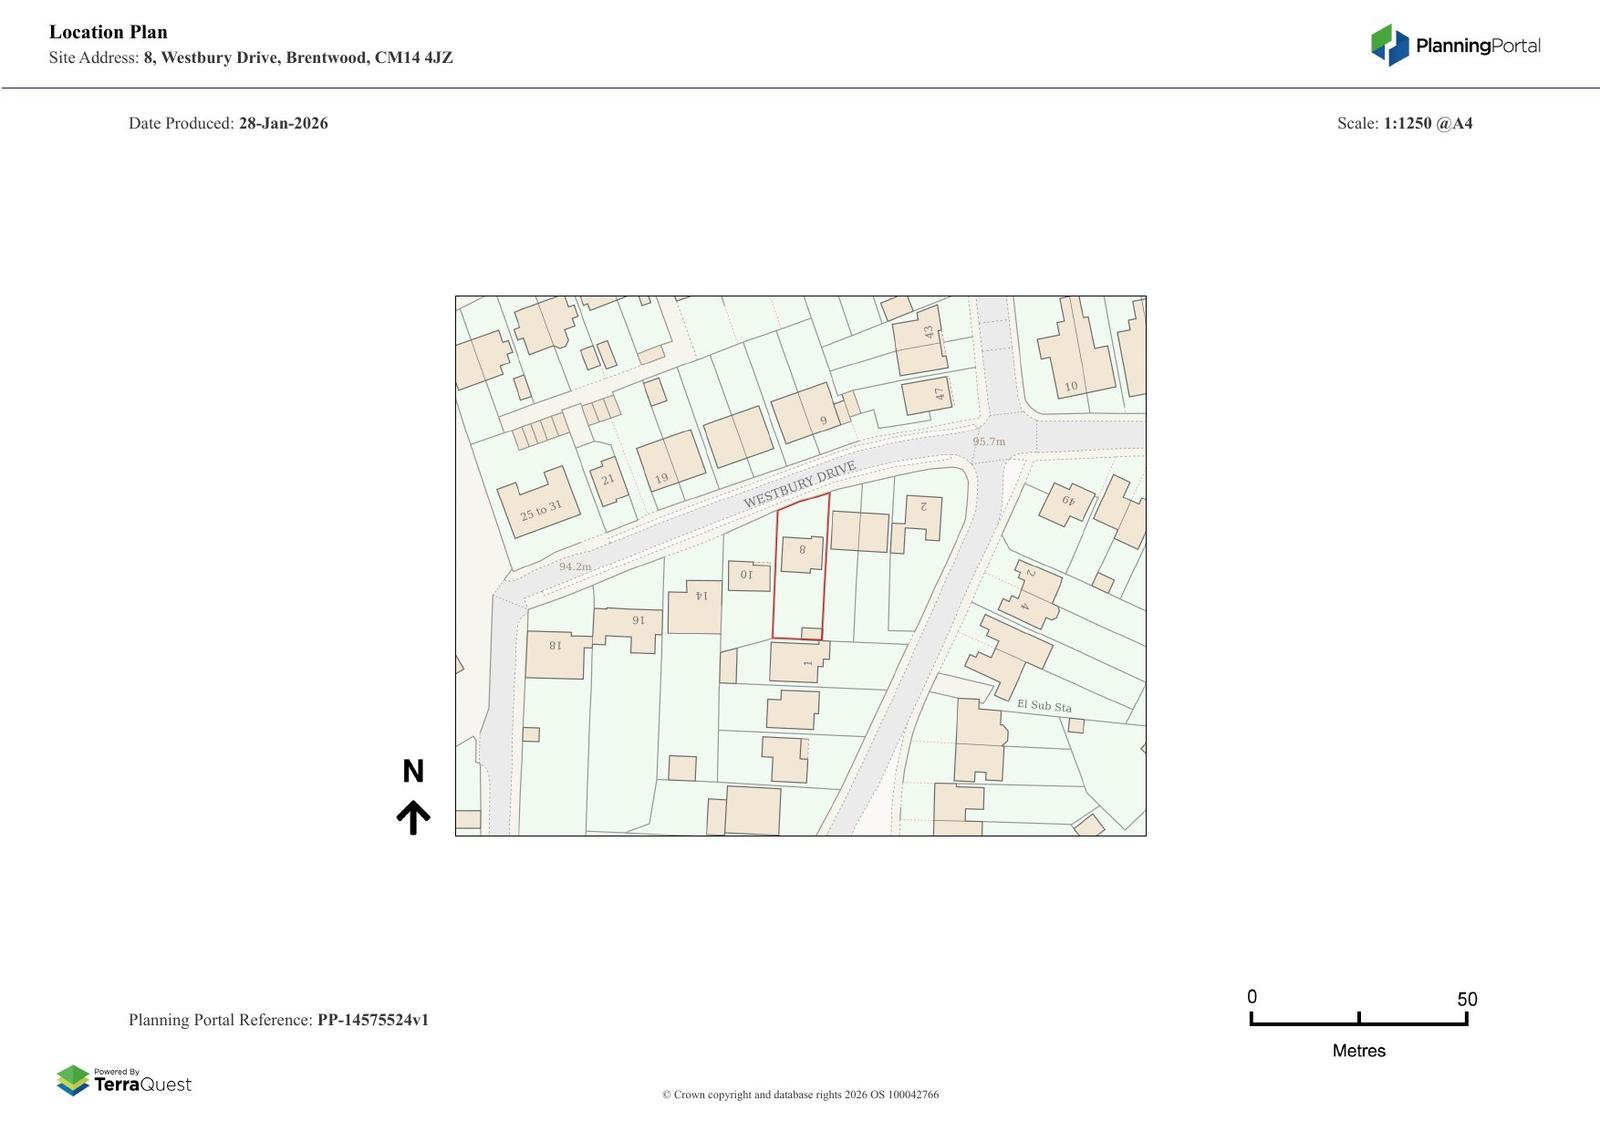Image resolution: width=1600 pixels, height=1132 pixels.
Task: Click the bold N compass letter
Action: [413, 771]
